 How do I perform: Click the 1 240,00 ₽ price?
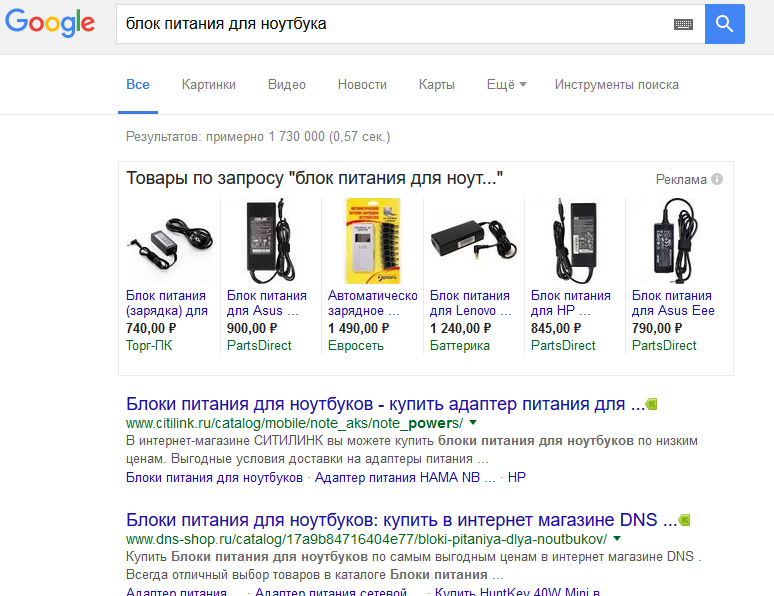coord(460,328)
